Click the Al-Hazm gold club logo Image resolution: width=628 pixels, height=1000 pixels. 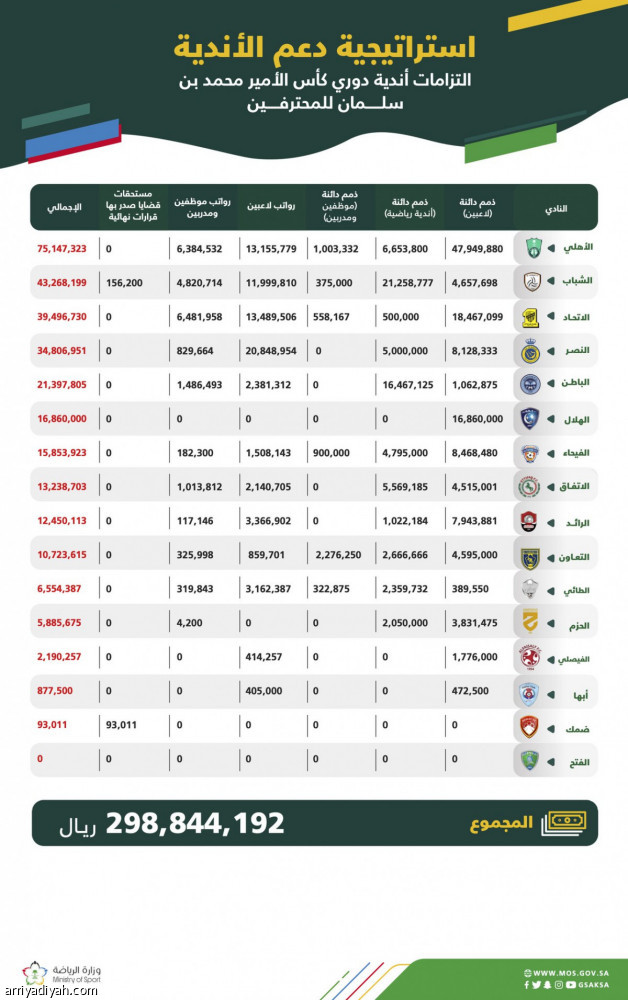[x=532, y=623]
